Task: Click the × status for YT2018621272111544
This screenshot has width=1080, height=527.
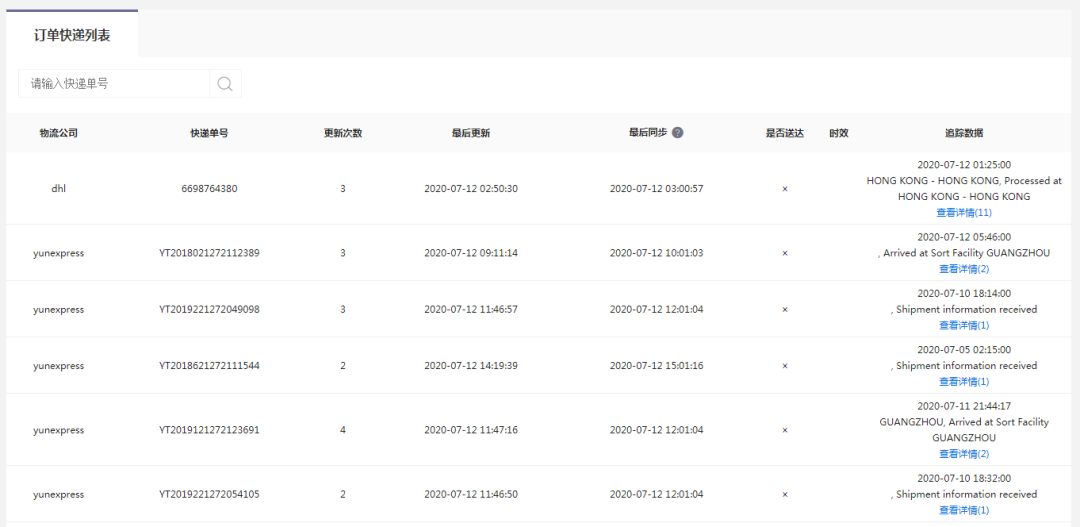Action: (785, 366)
